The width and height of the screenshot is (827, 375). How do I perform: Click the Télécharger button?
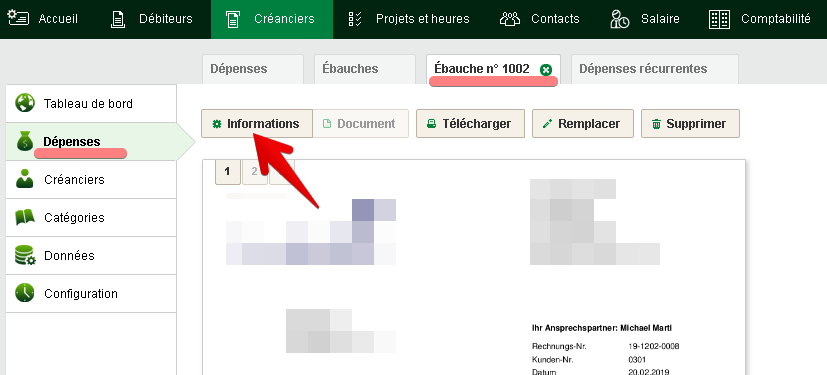[470, 123]
